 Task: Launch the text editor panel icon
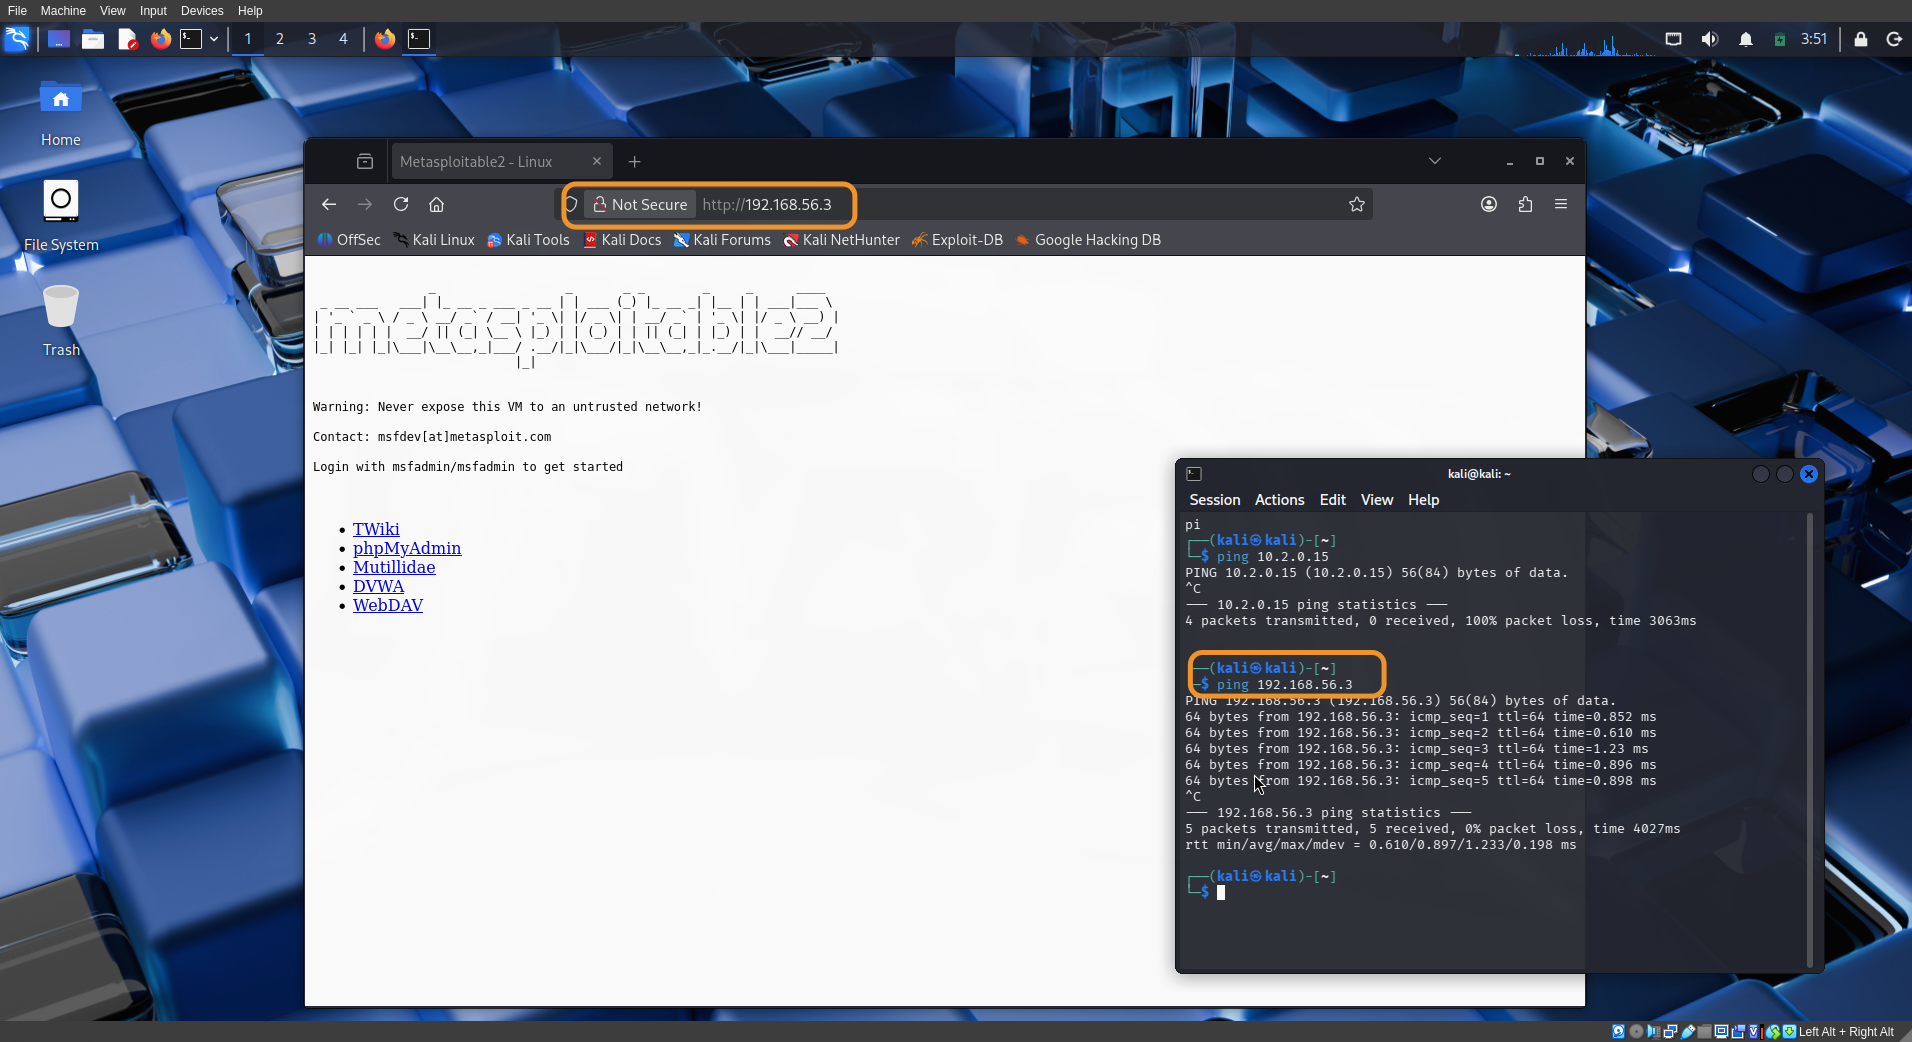click(x=127, y=39)
